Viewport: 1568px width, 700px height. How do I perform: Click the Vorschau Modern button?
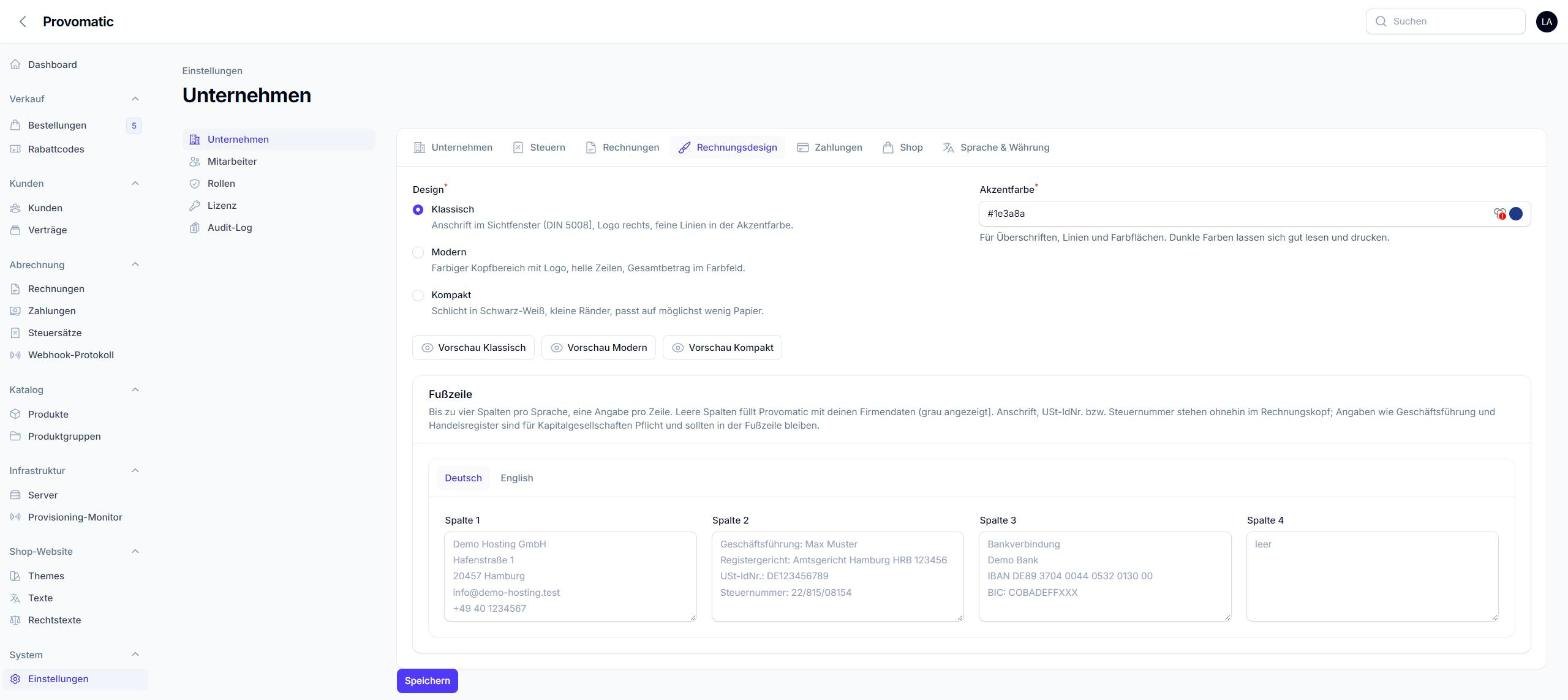(x=598, y=348)
